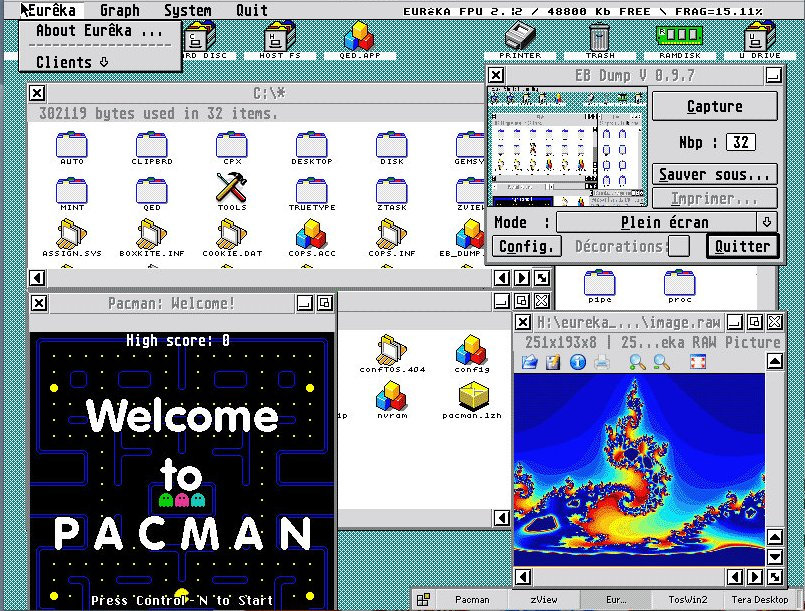Click the save icon in zView toolbar
This screenshot has height=611, width=805.
(x=553, y=362)
